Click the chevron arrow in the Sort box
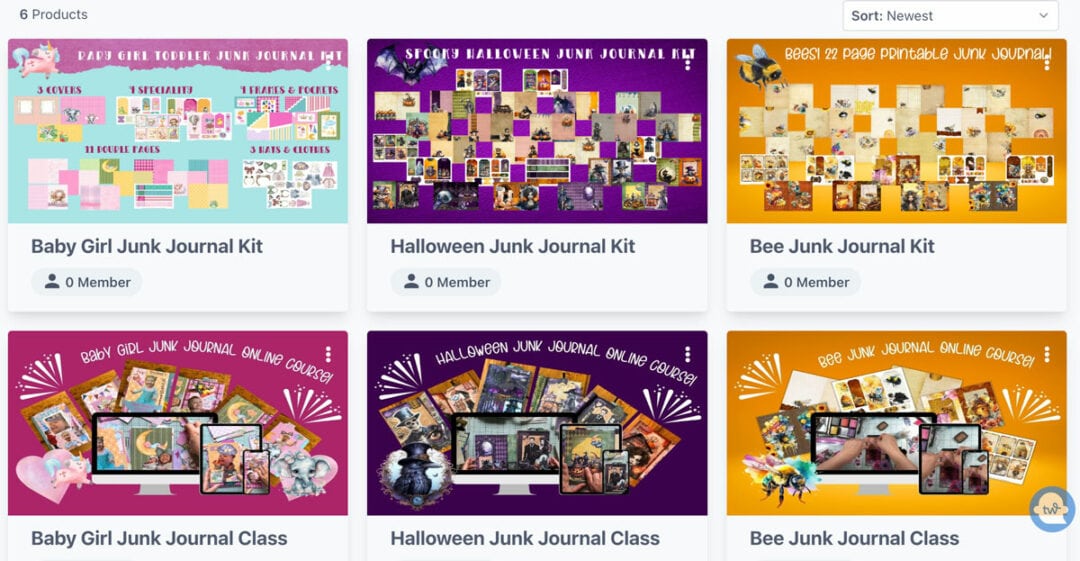 click(1043, 15)
